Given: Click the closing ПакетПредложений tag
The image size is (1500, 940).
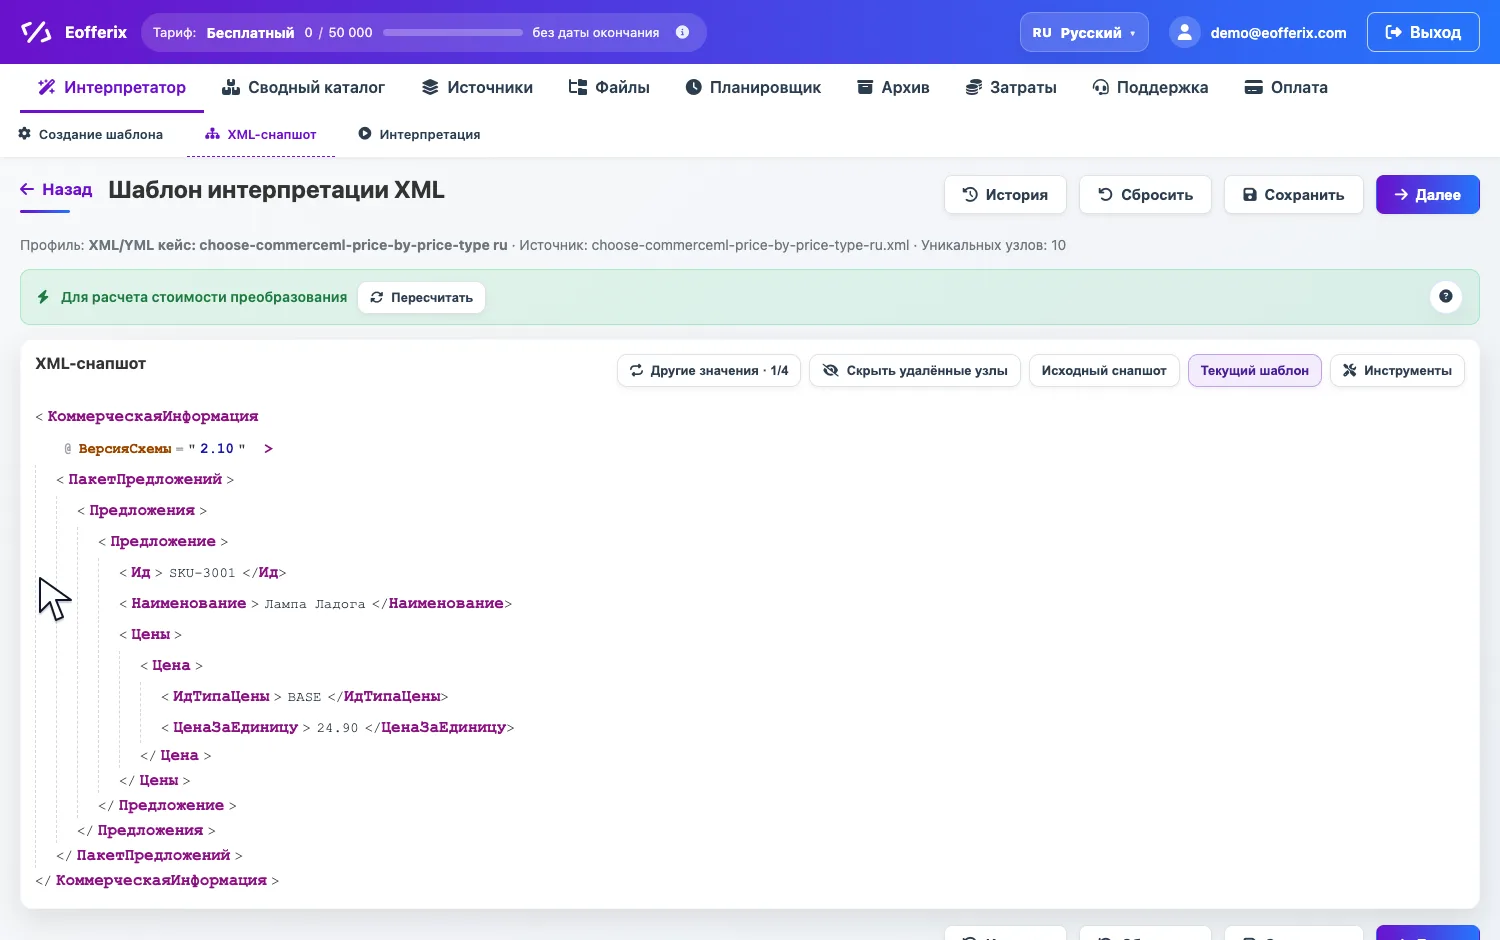Looking at the screenshot, I should click(x=154, y=855).
